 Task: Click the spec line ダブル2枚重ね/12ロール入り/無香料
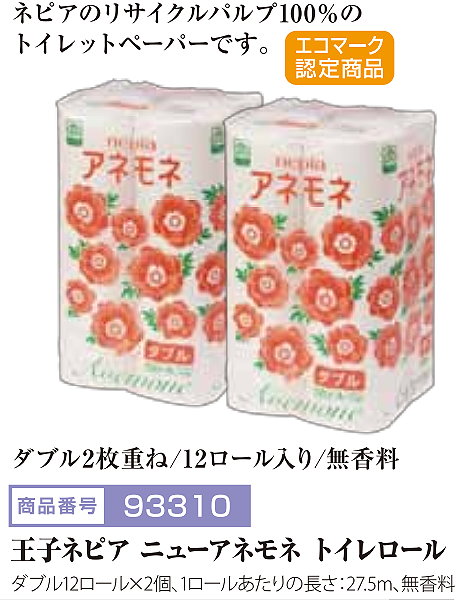coord(207,459)
